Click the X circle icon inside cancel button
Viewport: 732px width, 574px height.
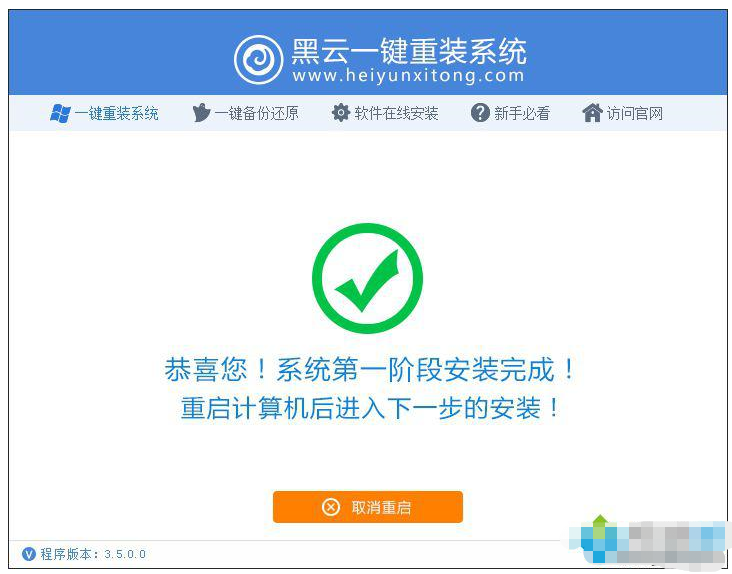click(x=331, y=507)
